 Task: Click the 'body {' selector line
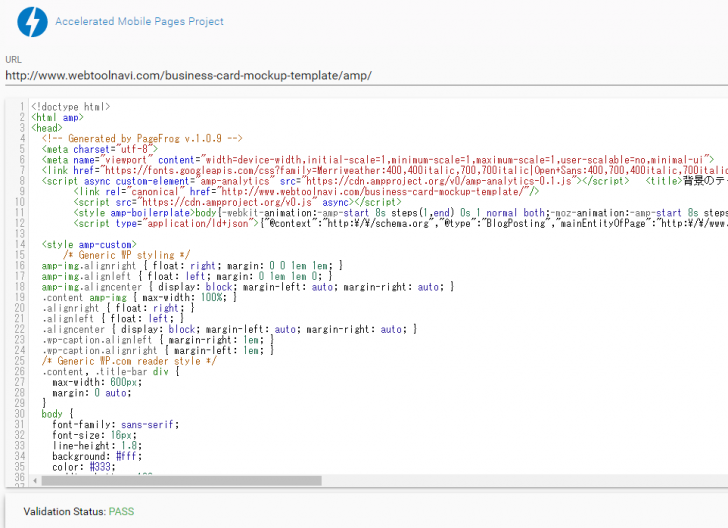tap(58, 414)
